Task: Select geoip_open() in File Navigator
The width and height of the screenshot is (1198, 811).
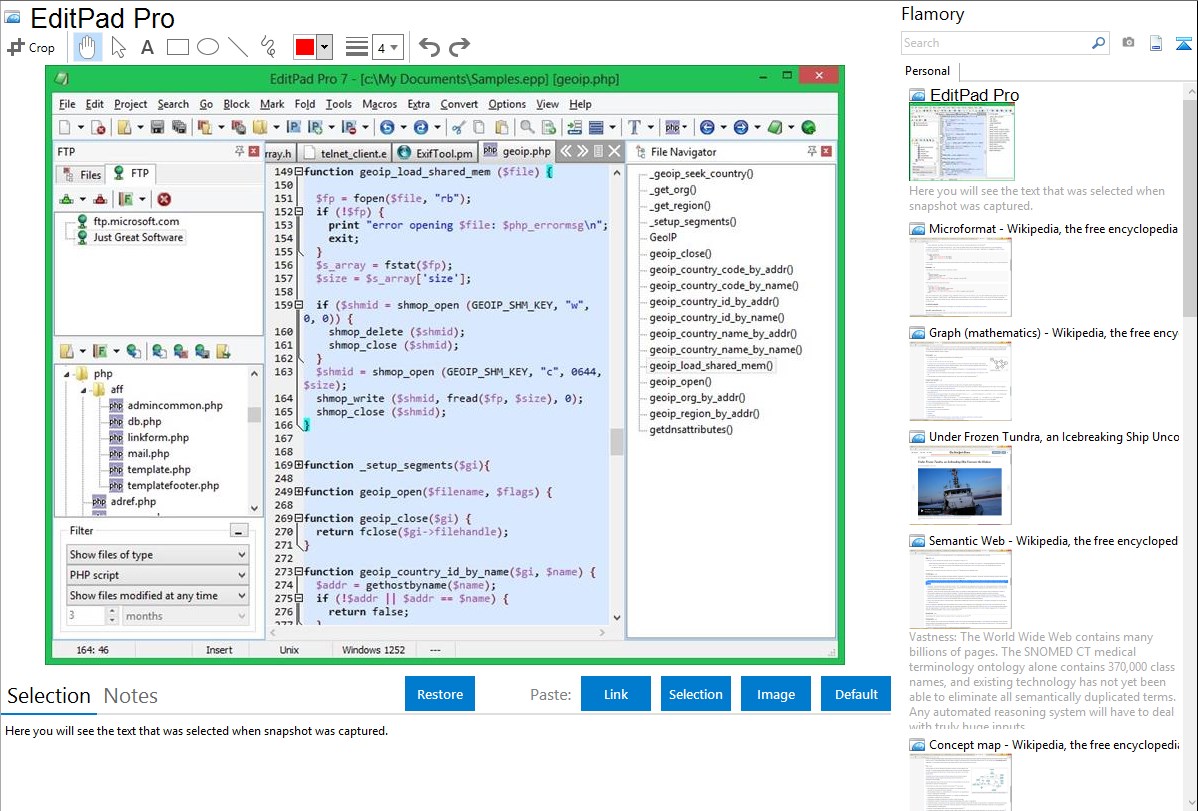Action: pos(680,381)
